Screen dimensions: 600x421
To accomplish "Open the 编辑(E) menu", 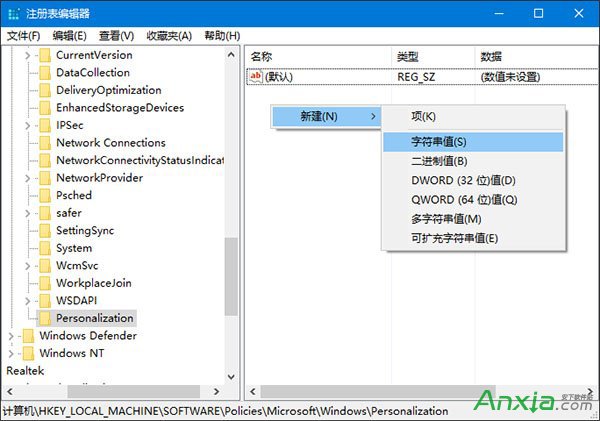I will pyautogui.click(x=70, y=36).
